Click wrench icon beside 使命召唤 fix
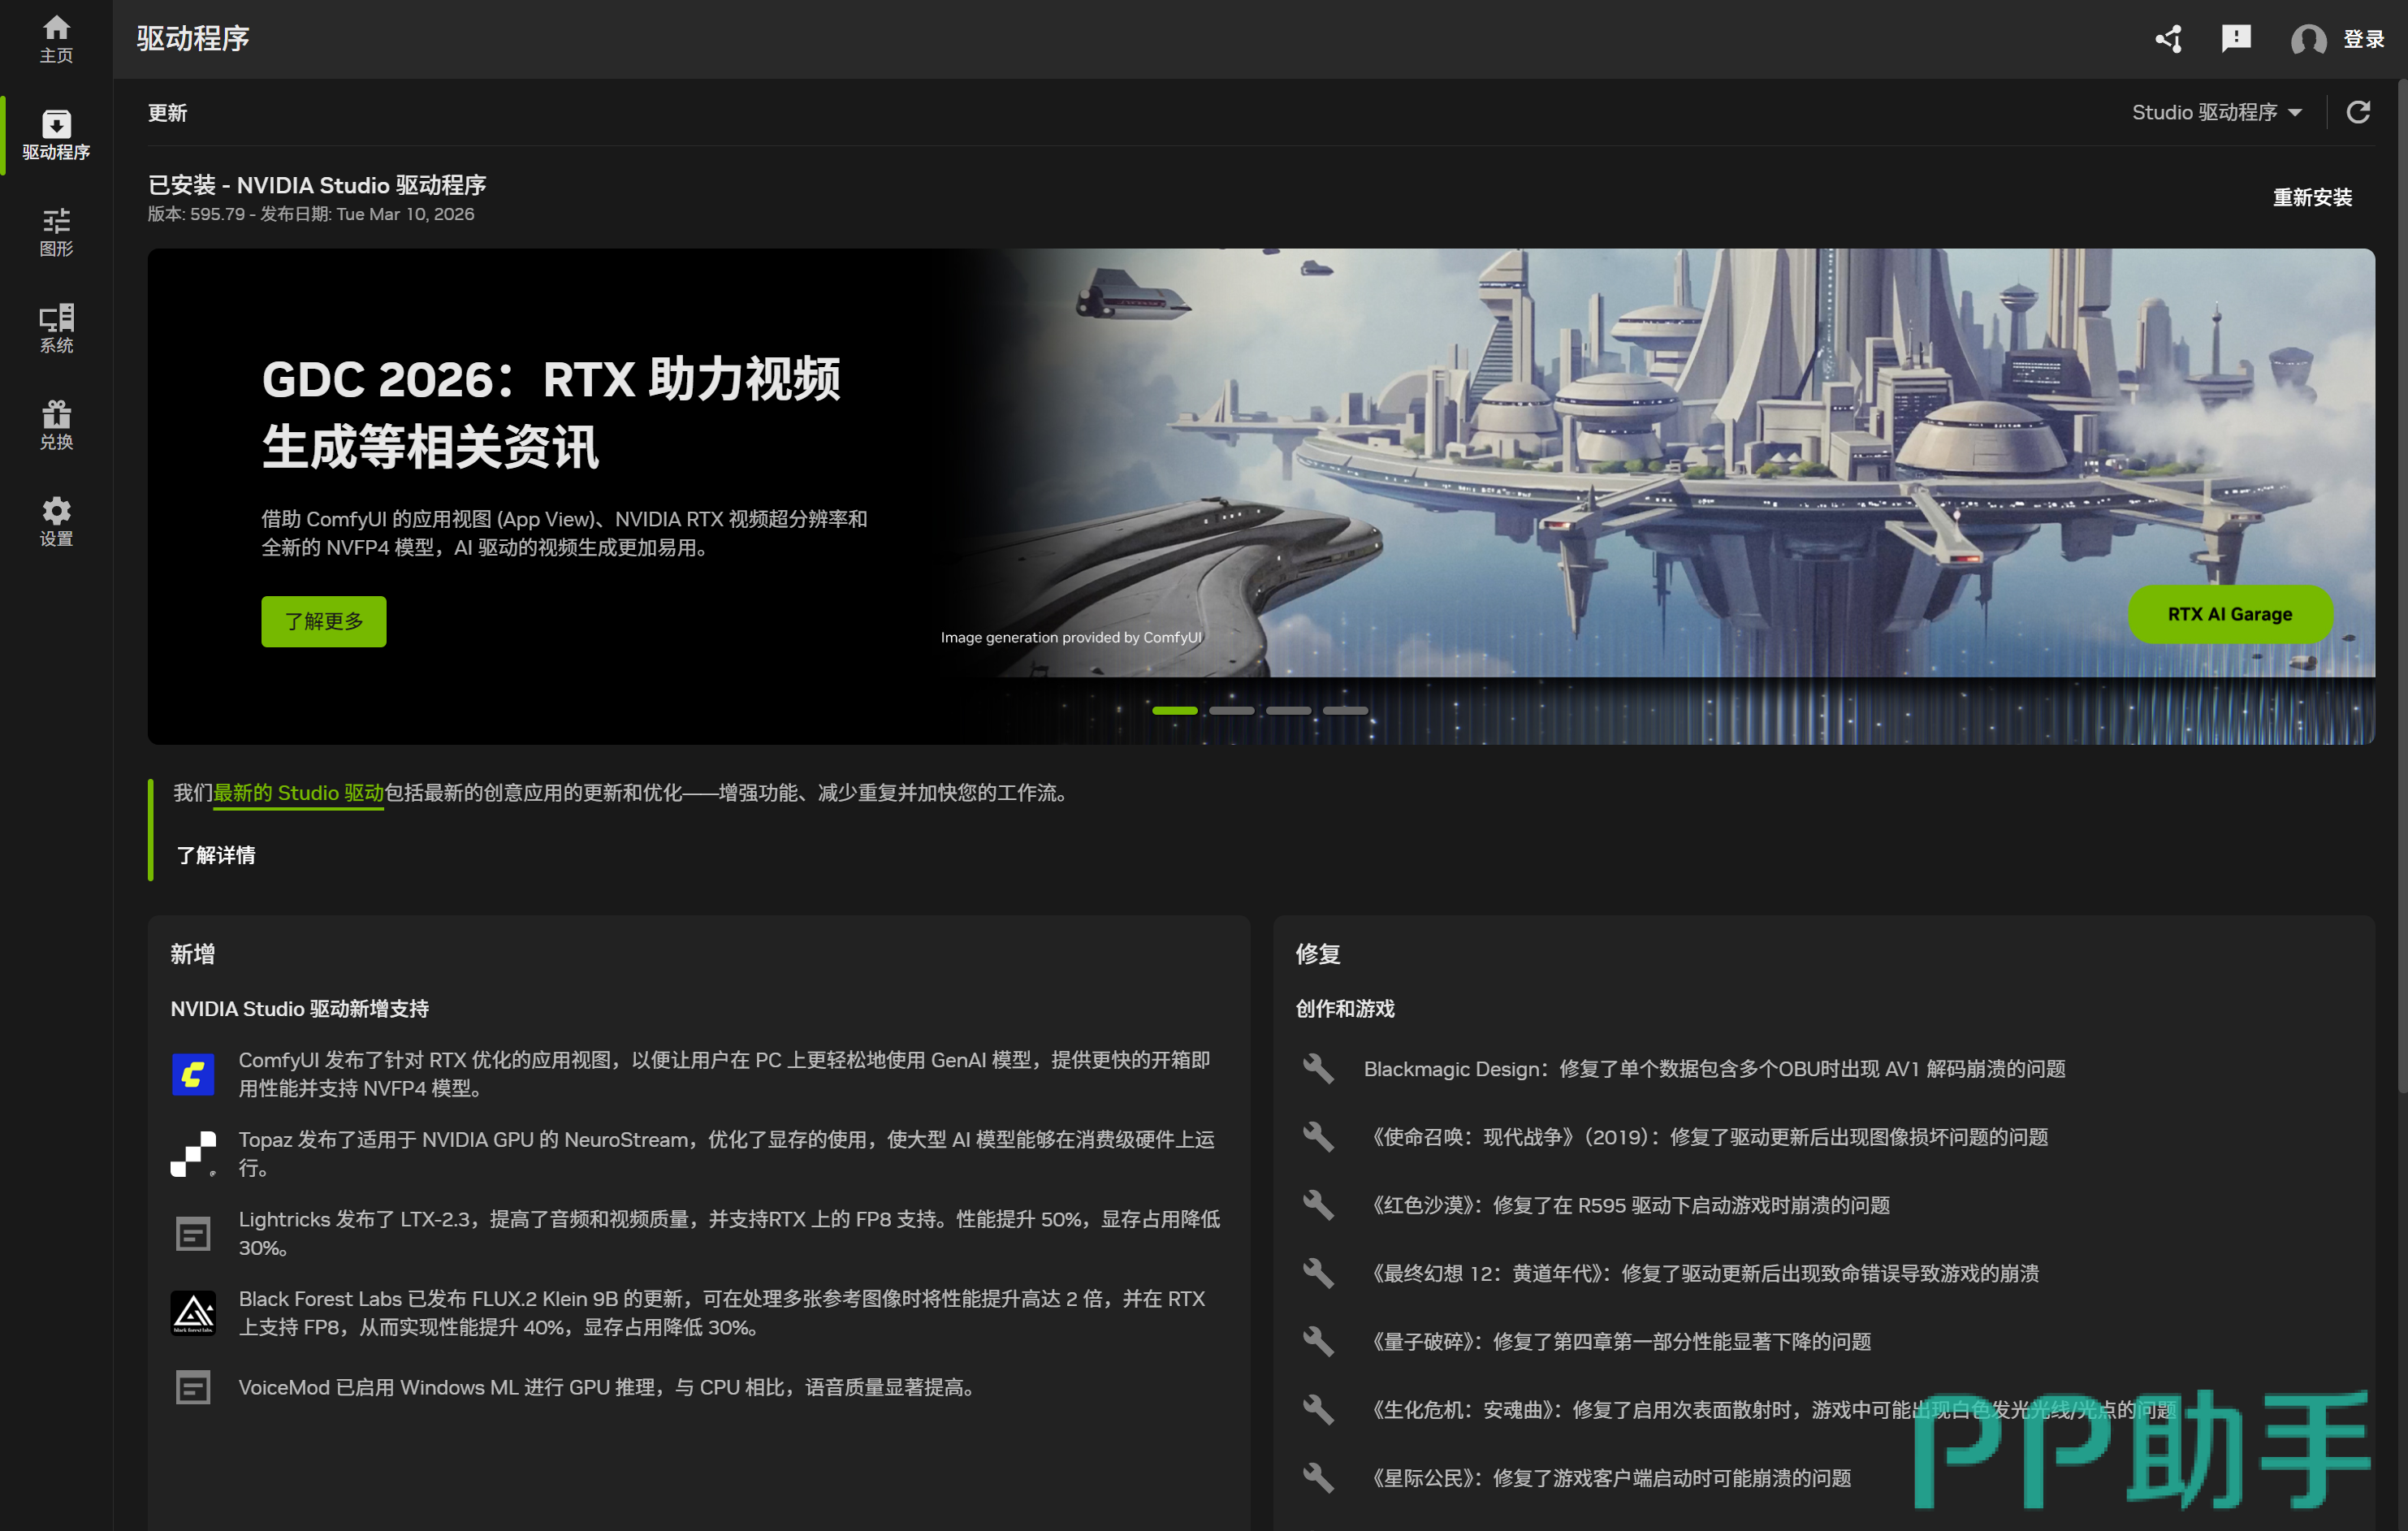Screen dimensions: 2408x1531 (x=1318, y=1137)
